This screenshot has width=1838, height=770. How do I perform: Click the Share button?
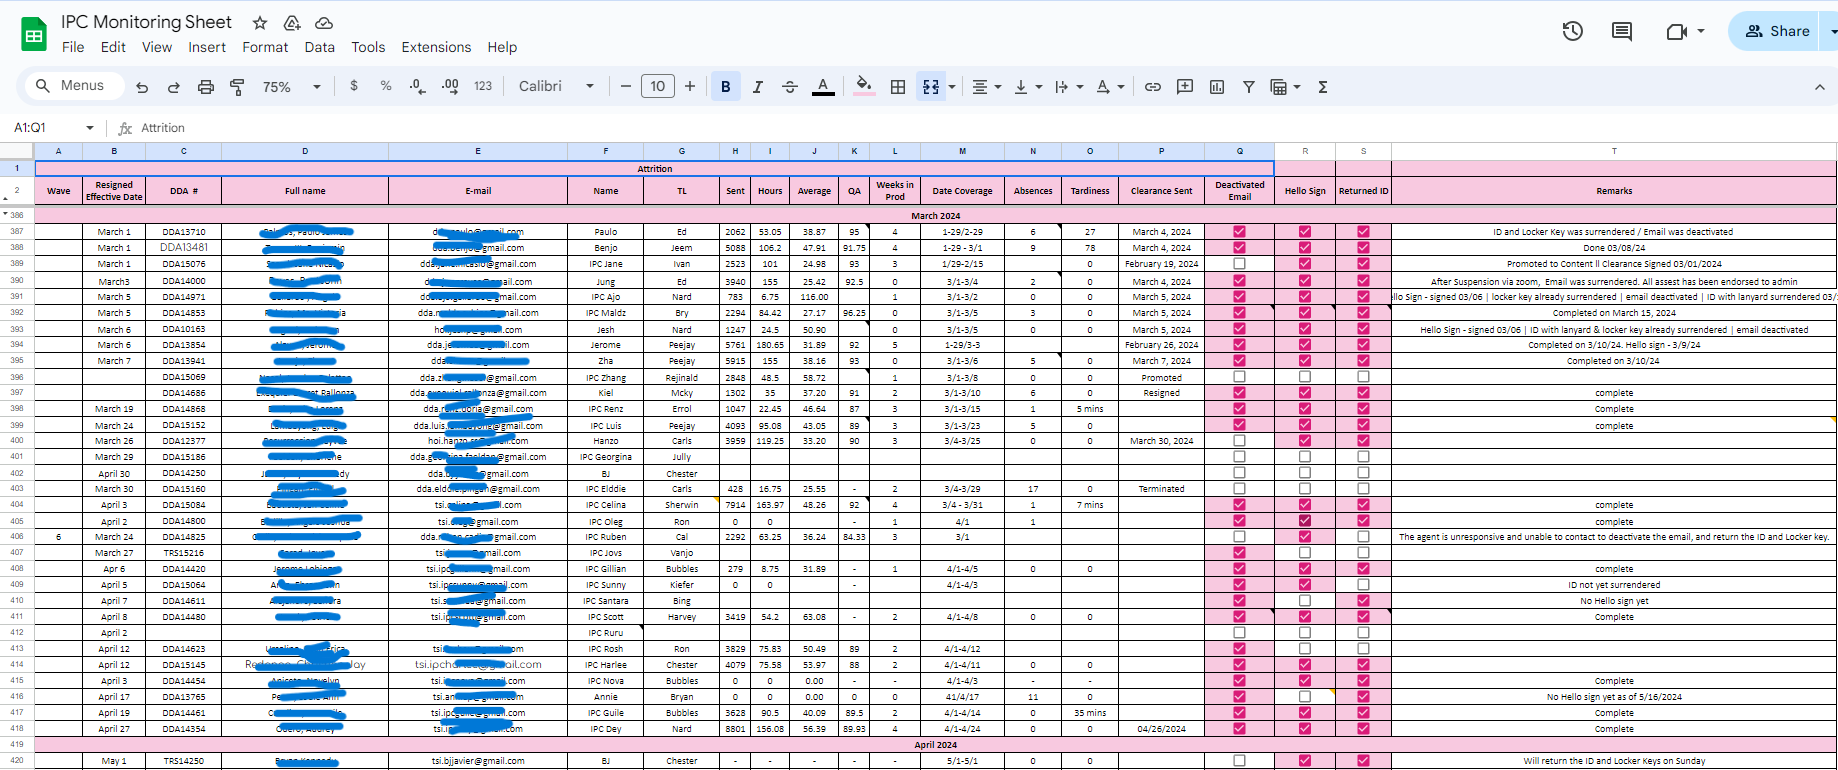coord(1777,31)
